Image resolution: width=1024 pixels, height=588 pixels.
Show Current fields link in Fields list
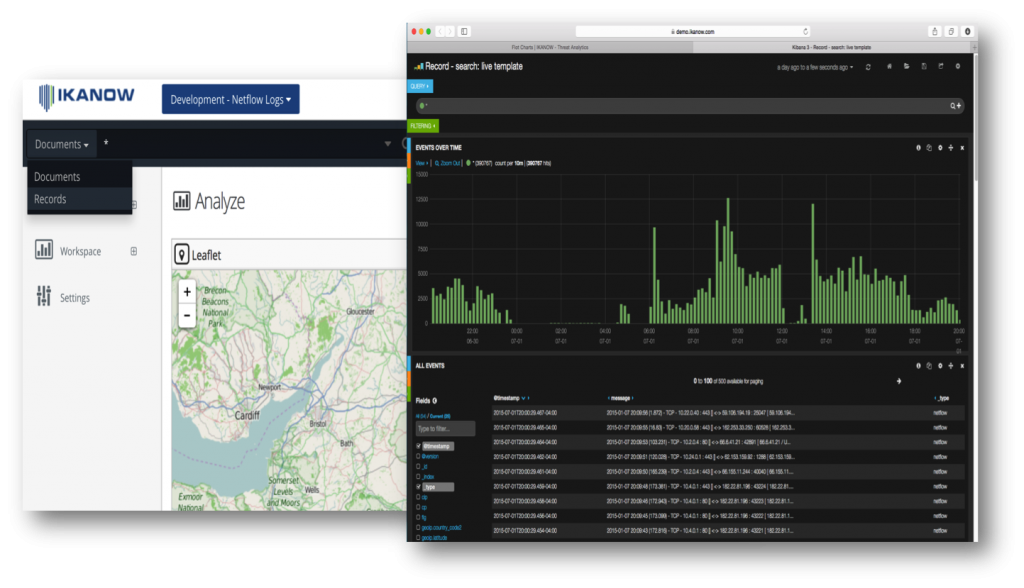440,416
